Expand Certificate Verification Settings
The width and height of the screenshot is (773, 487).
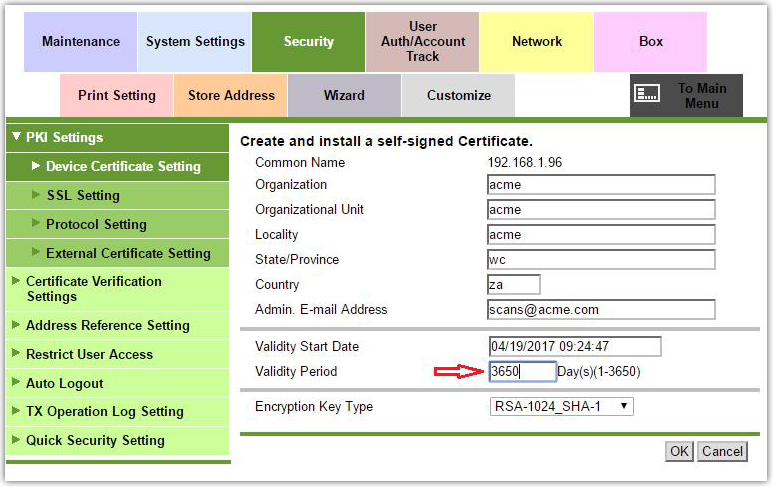coord(92,289)
